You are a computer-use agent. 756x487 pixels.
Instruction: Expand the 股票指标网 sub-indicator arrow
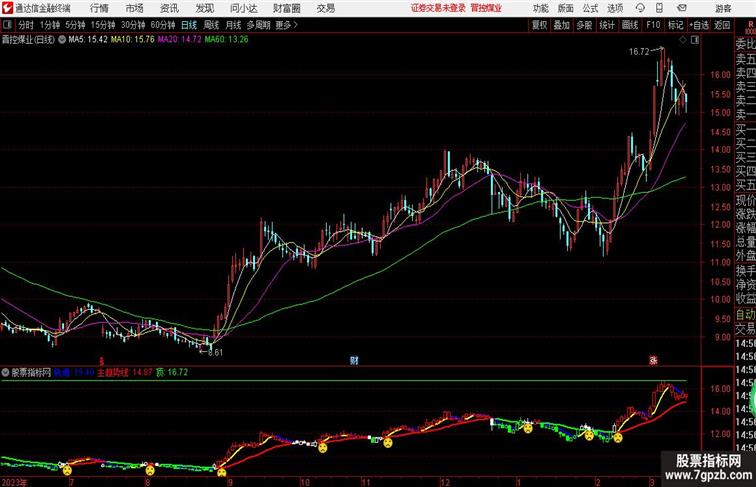click(5, 372)
